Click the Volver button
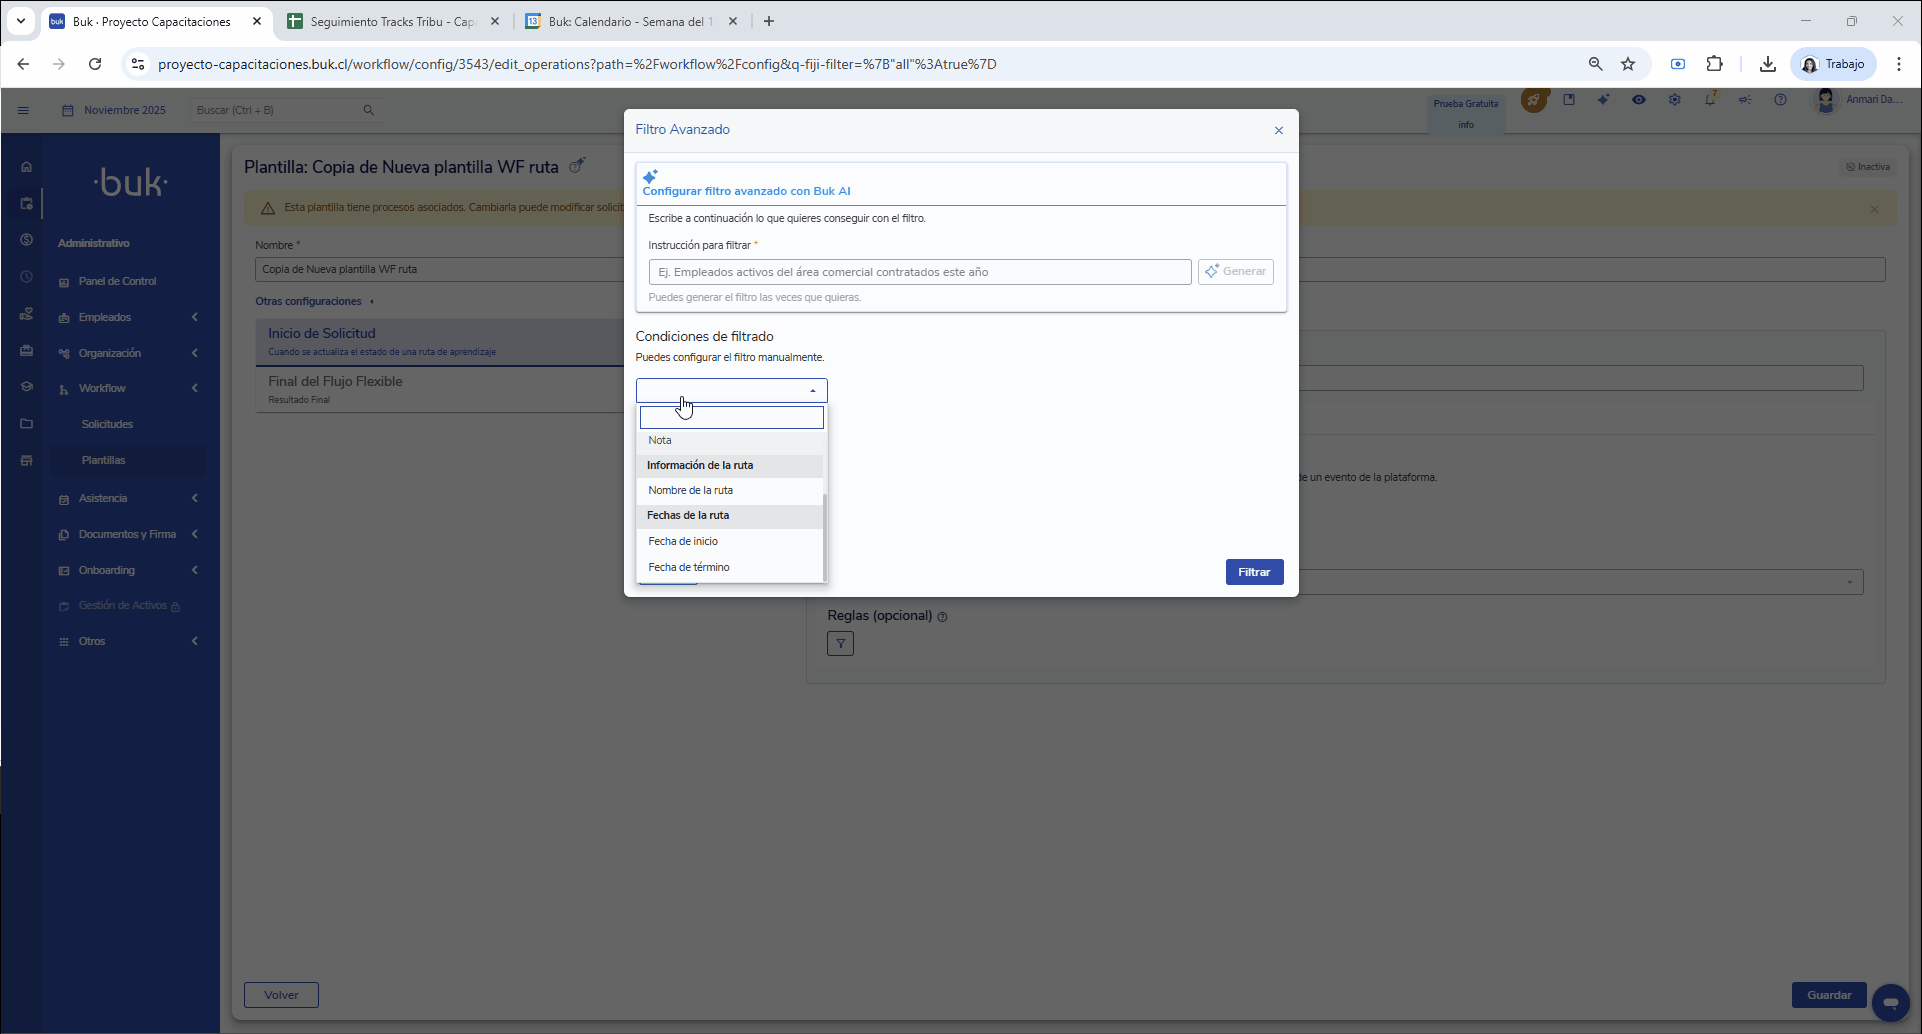Image resolution: width=1922 pixels, height=1034 pixels. tap(281, 995)
